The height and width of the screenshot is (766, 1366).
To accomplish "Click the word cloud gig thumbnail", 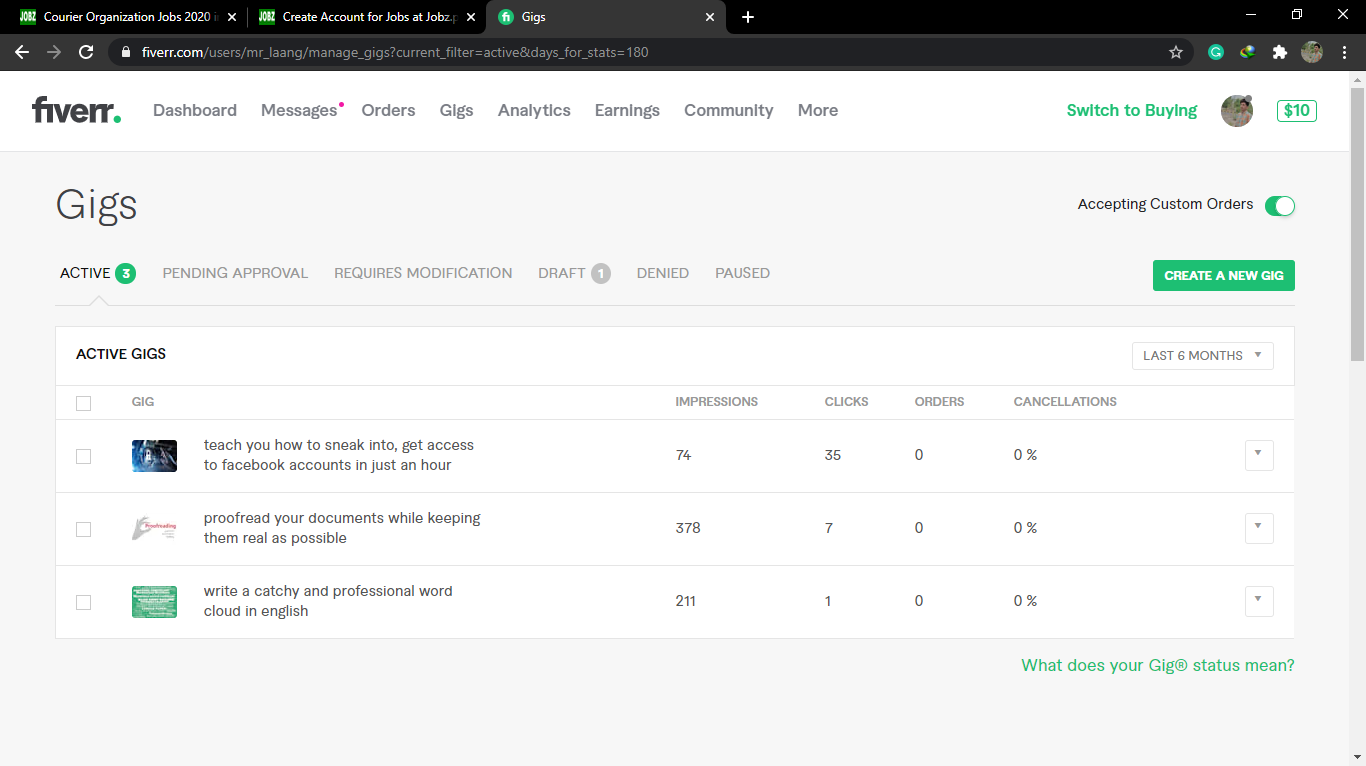I will point(154,602).
